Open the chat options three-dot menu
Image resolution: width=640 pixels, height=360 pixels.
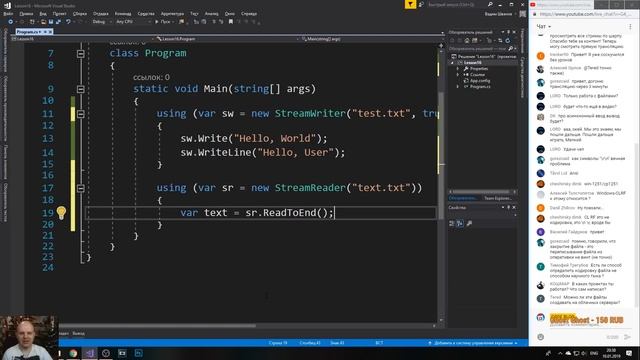point(630,27)
